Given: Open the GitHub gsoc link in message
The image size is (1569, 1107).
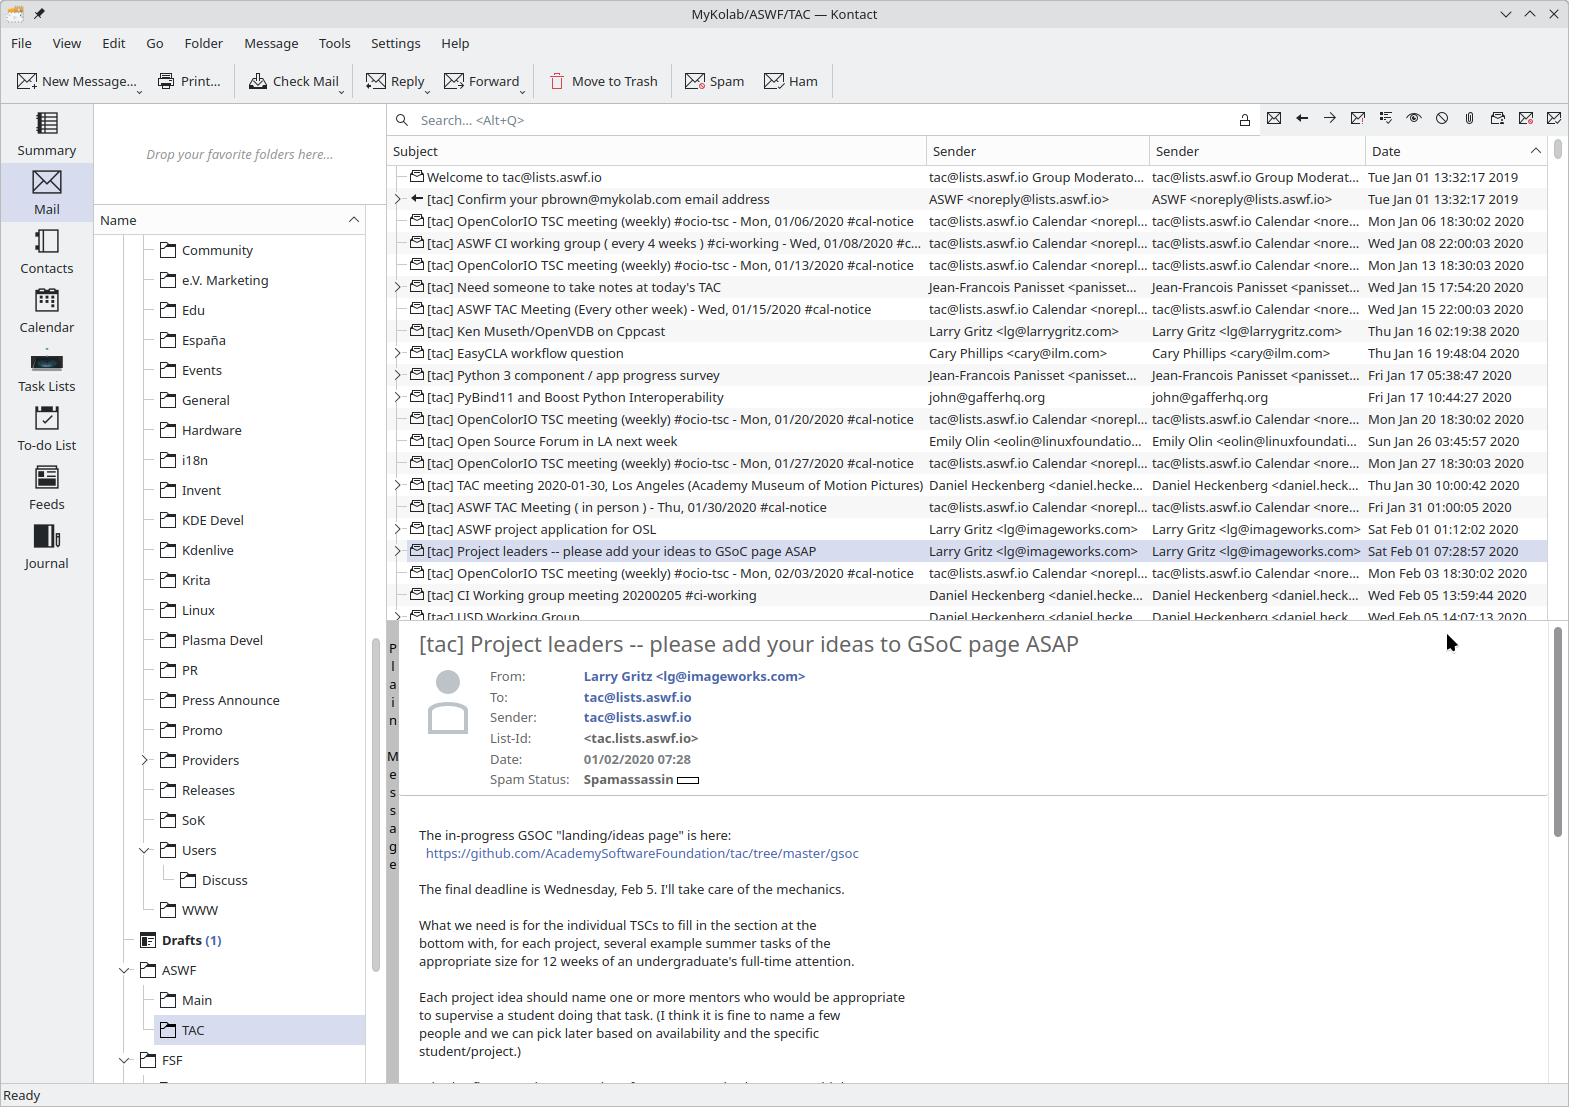Looking at the screenshot, I should (x=642, y=853).
